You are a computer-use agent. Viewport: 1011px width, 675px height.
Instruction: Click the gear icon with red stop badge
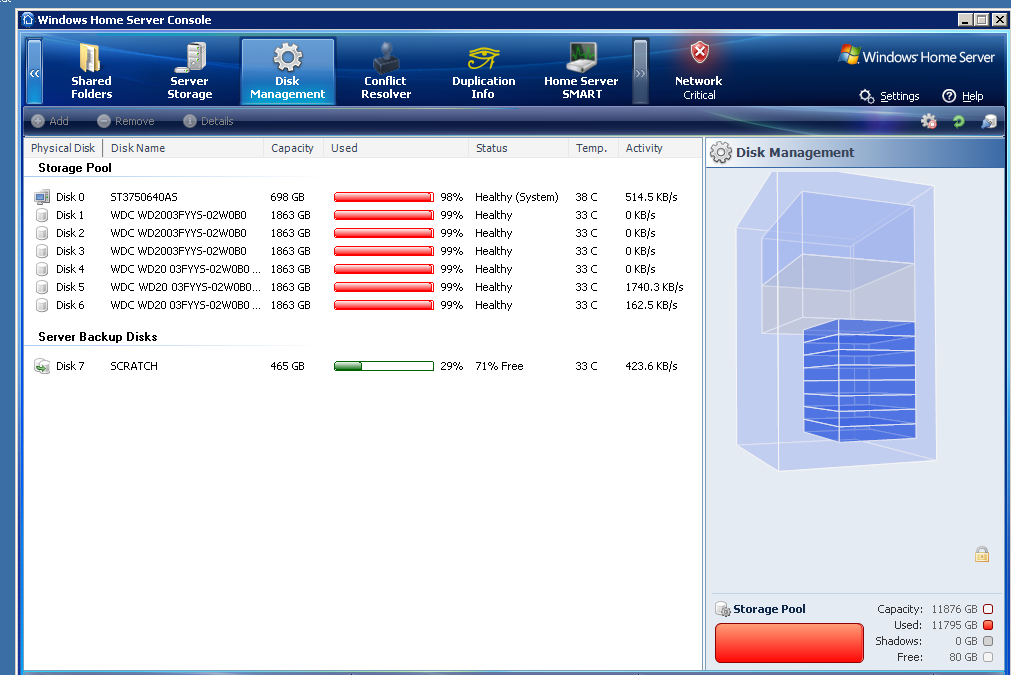[x=928, y=121]
